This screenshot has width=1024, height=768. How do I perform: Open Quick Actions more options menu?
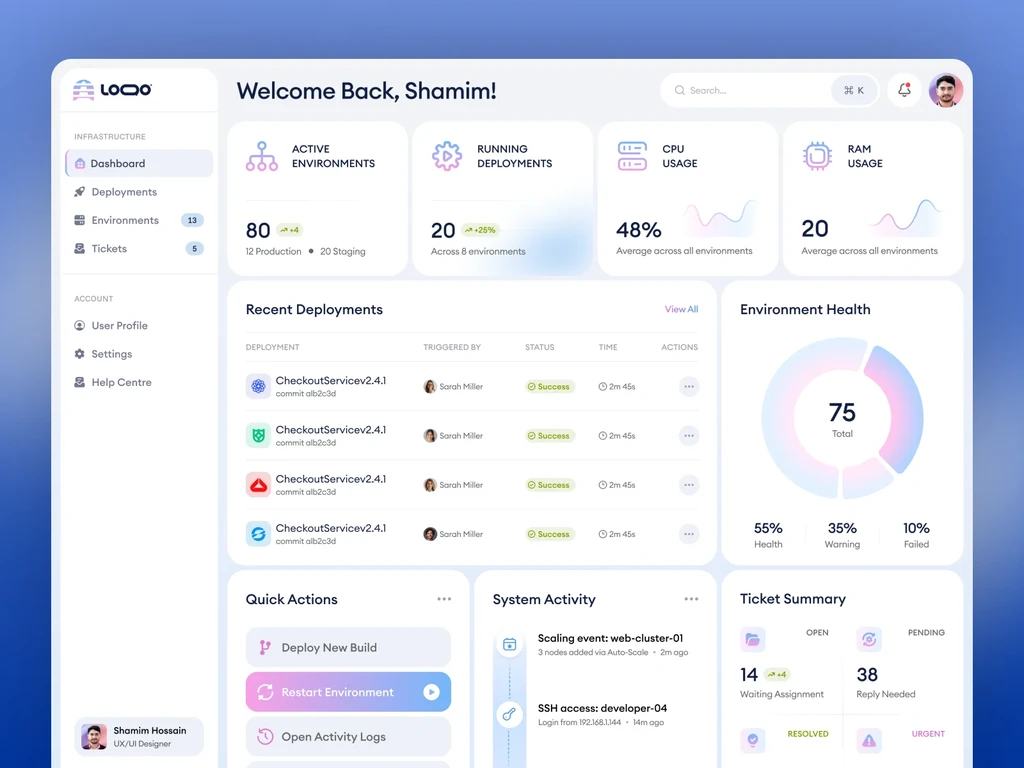444,599
